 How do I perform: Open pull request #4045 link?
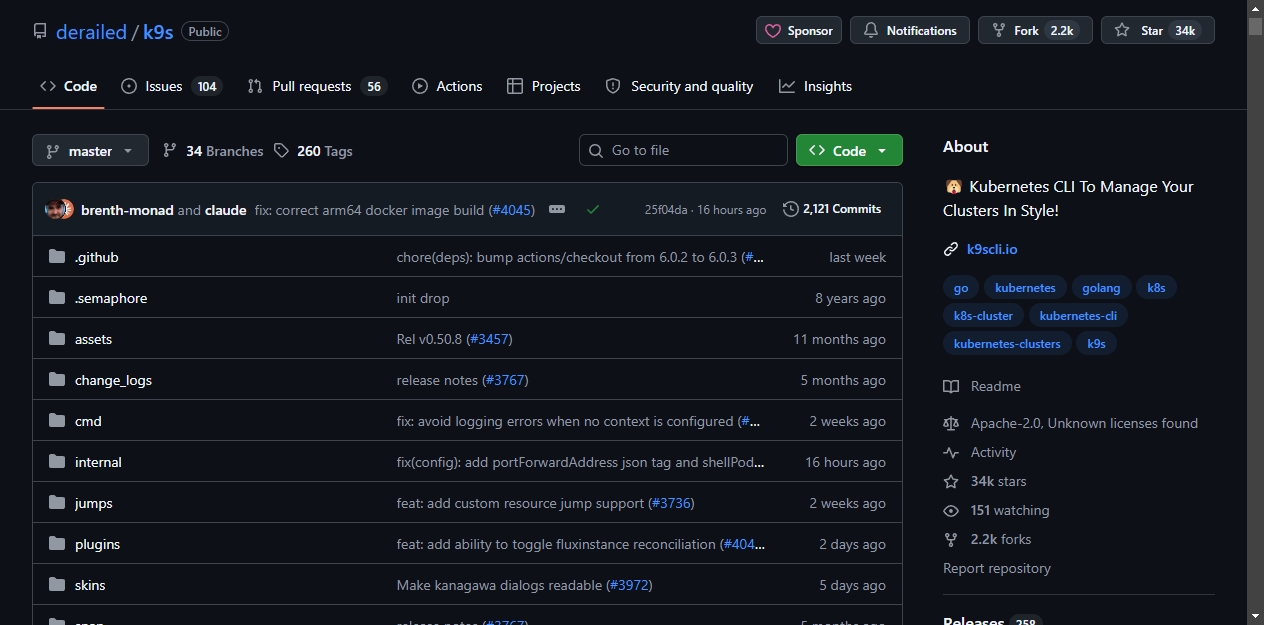click(x=511, y=210)
